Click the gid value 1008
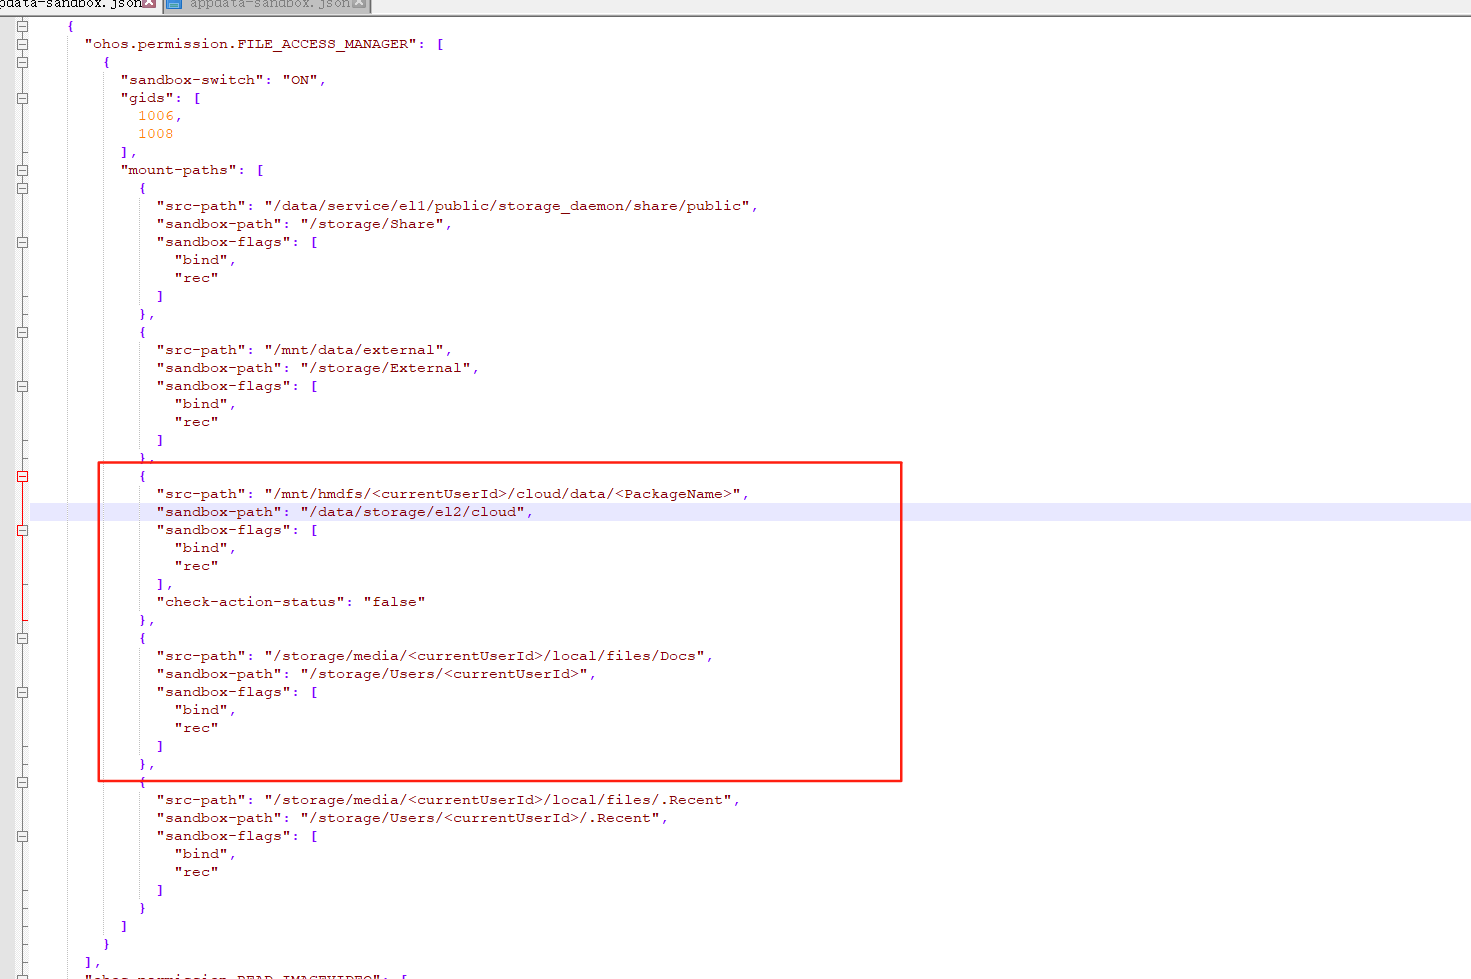1471x979 pixels. 156,134
